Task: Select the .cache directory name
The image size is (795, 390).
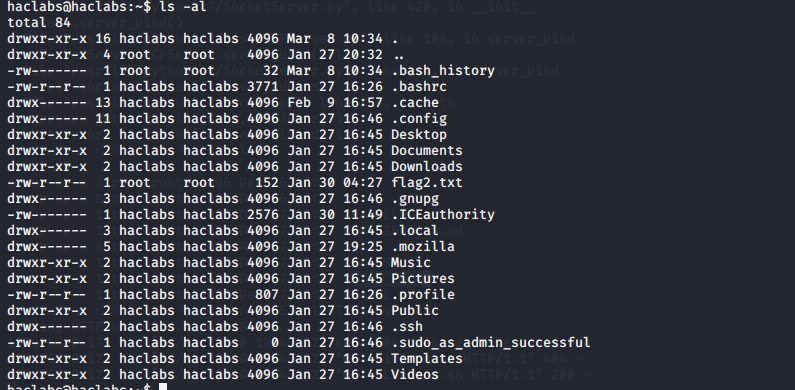Action: (415, 102)
